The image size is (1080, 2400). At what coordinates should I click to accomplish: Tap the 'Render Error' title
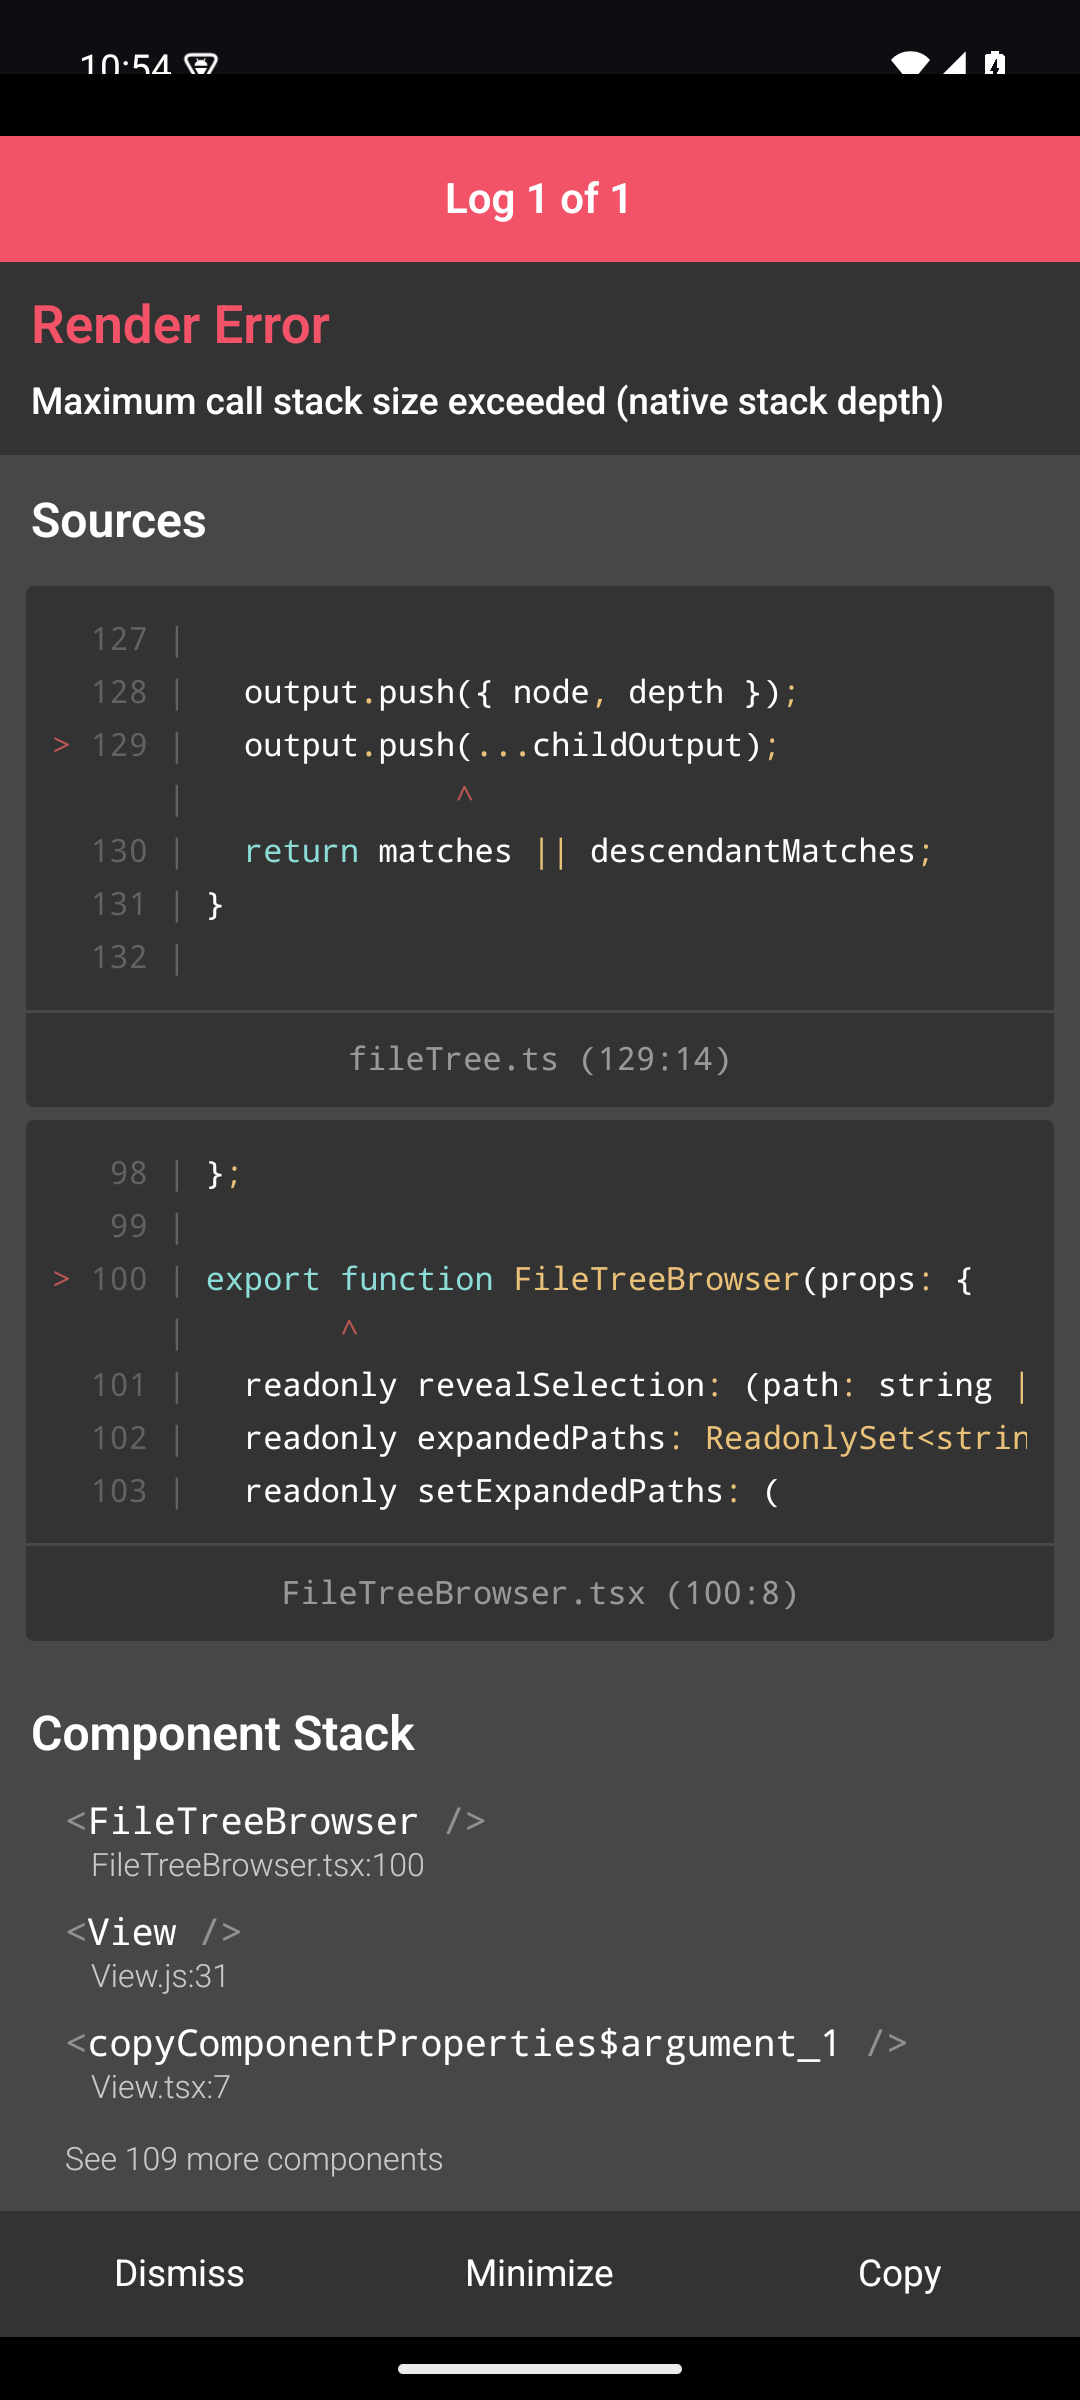pos(181,325)
